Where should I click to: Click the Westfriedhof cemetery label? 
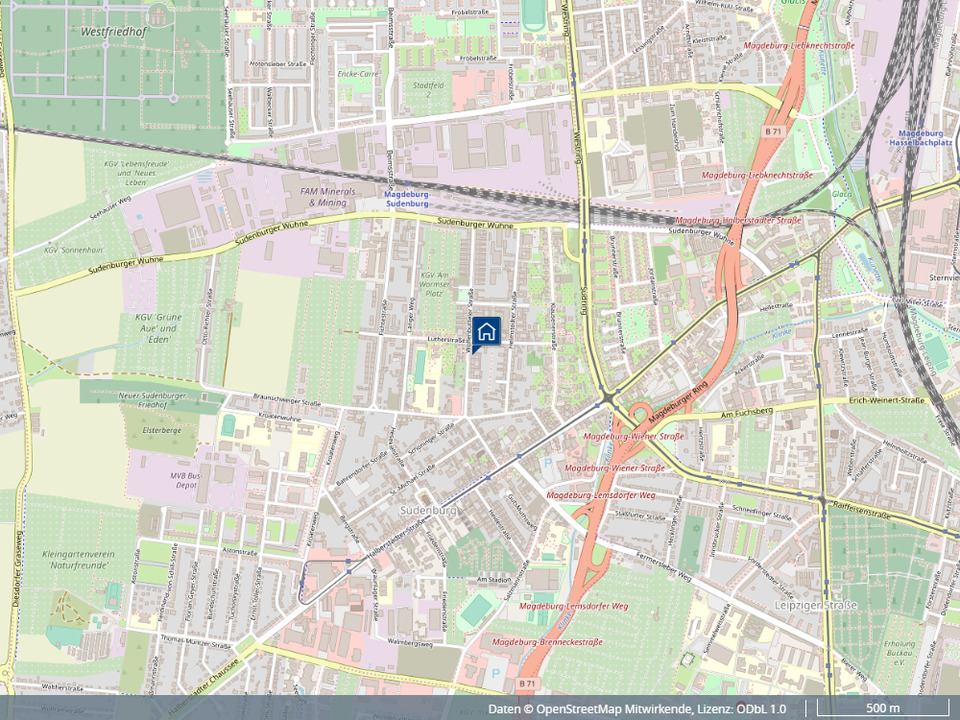pyautogui.click(x=113, y=32)
